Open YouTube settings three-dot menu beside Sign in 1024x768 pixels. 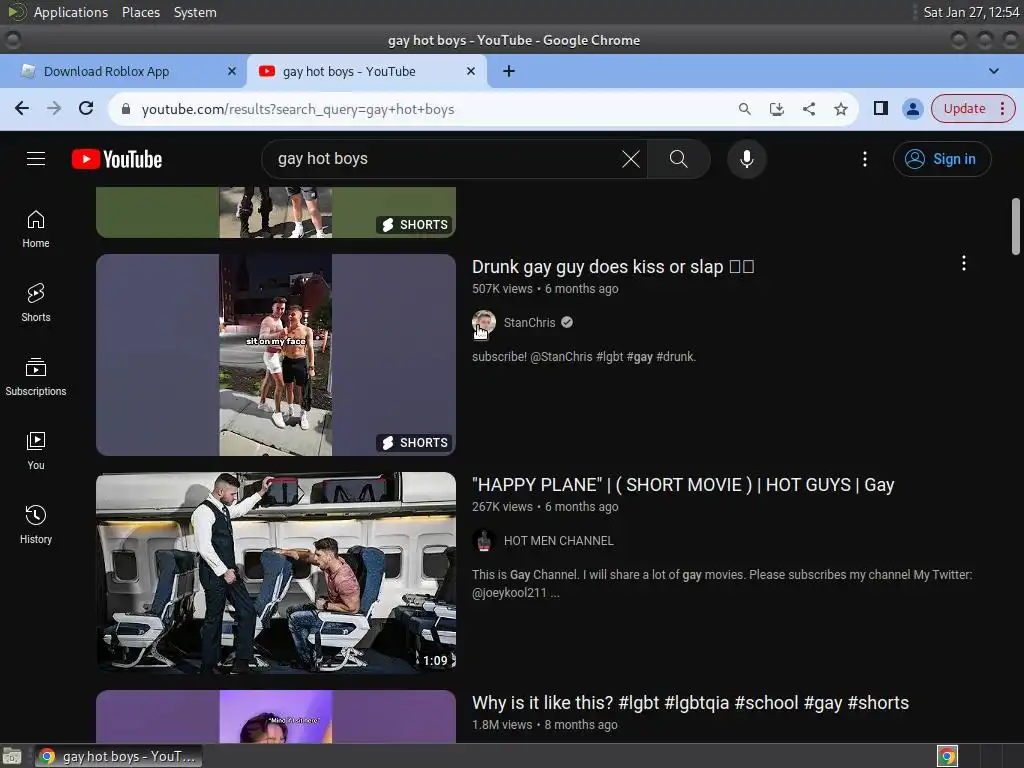[x=865, y=159]
